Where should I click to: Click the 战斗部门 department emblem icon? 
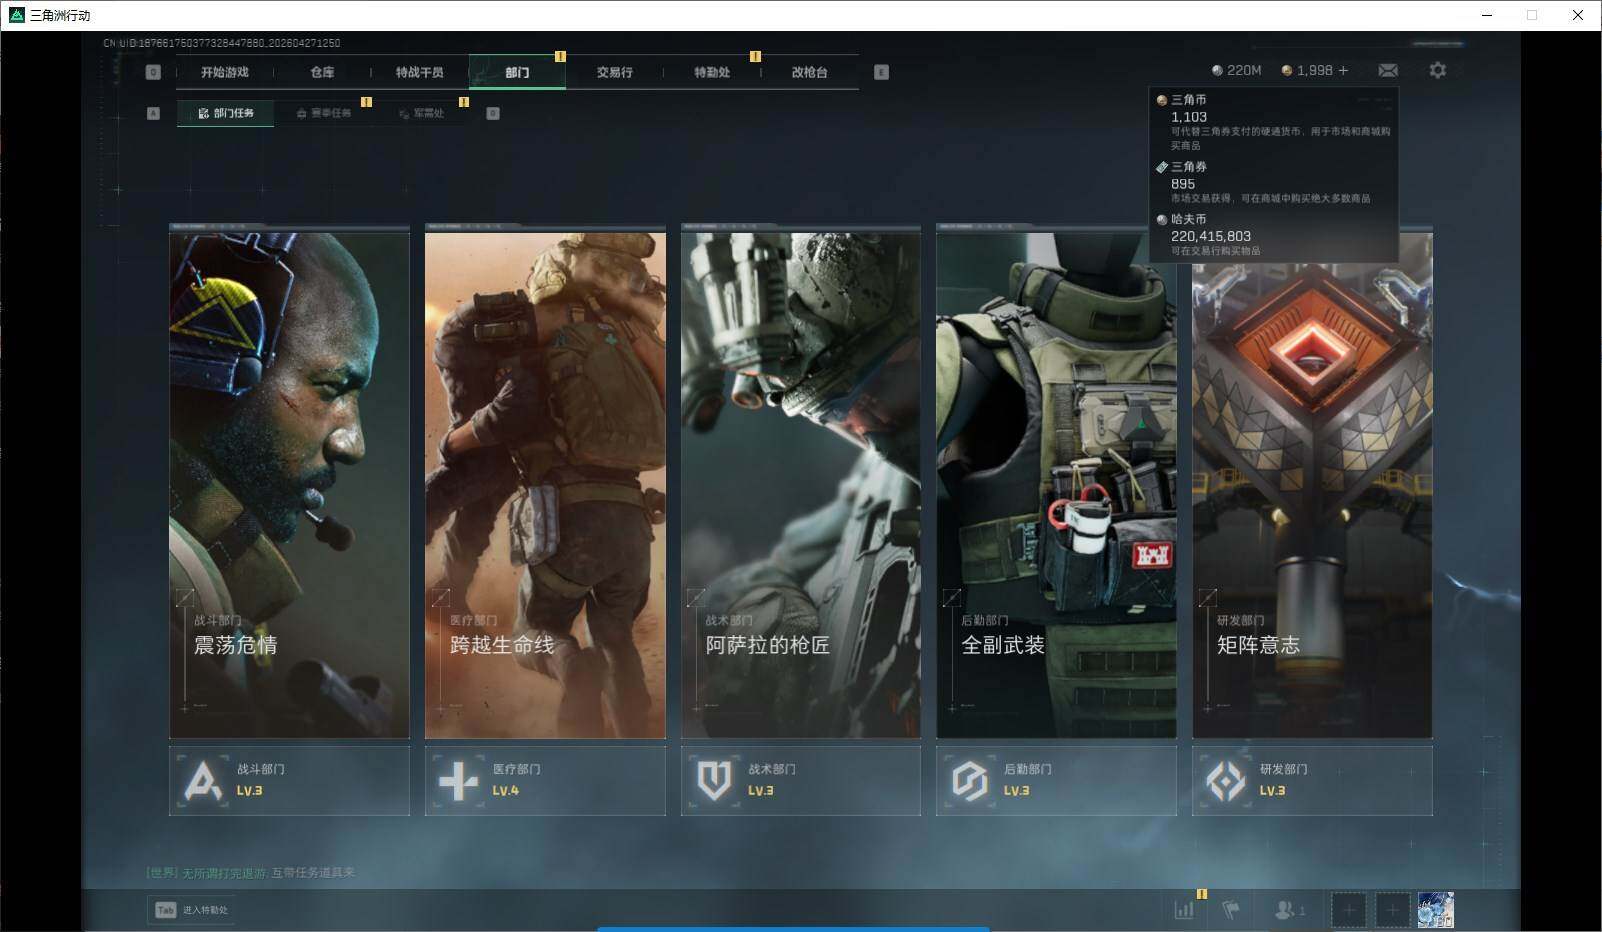(x=204, y=781)
